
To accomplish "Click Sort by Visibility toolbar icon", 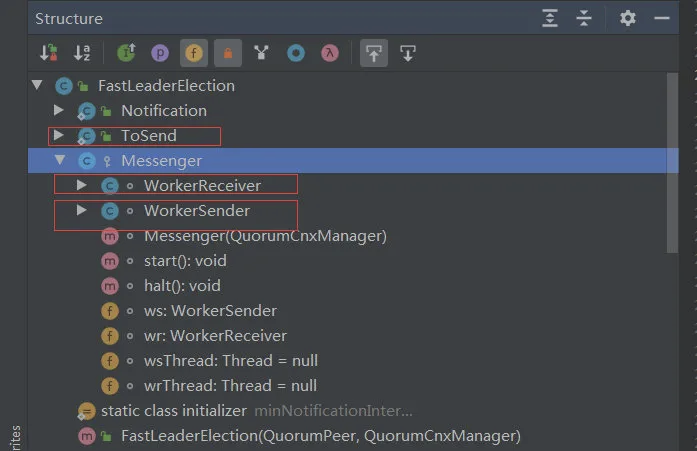I will tap(48, 53).
